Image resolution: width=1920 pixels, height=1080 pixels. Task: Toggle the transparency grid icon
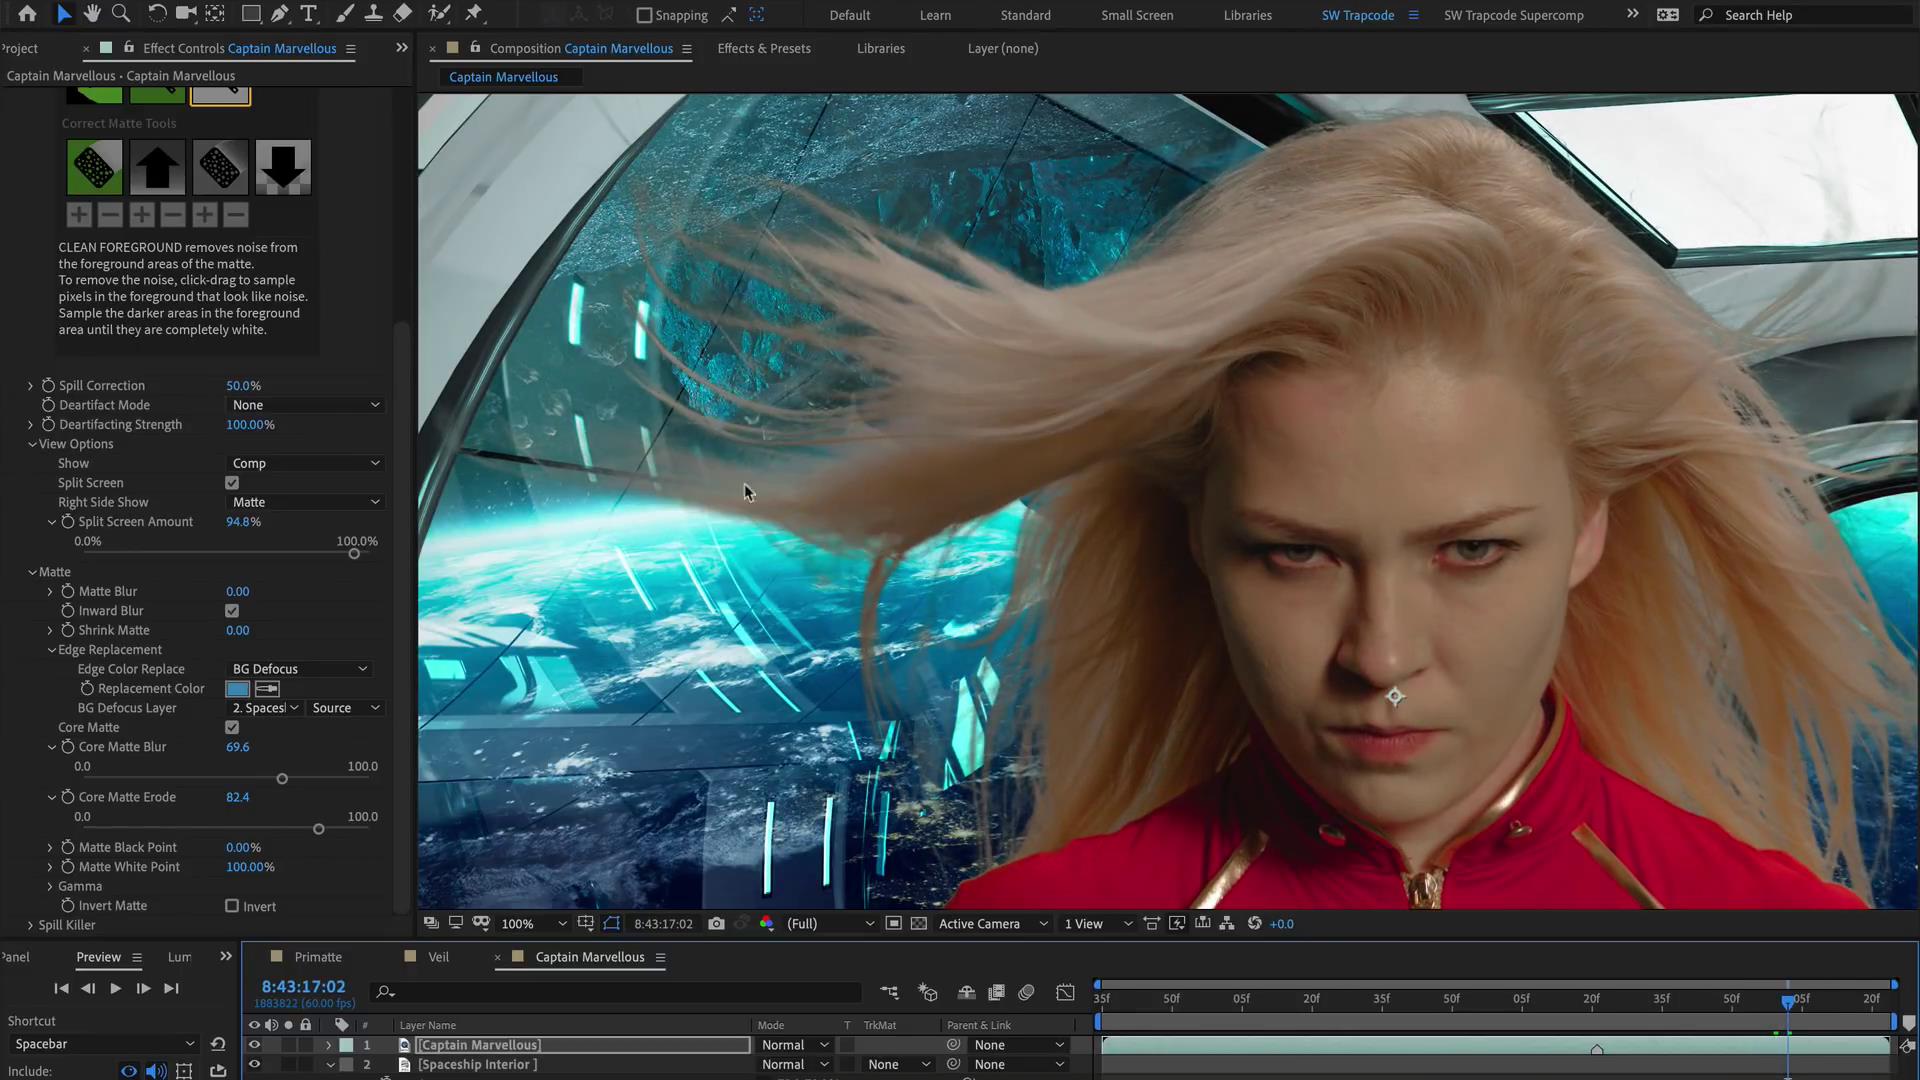(x=919, y=924)
